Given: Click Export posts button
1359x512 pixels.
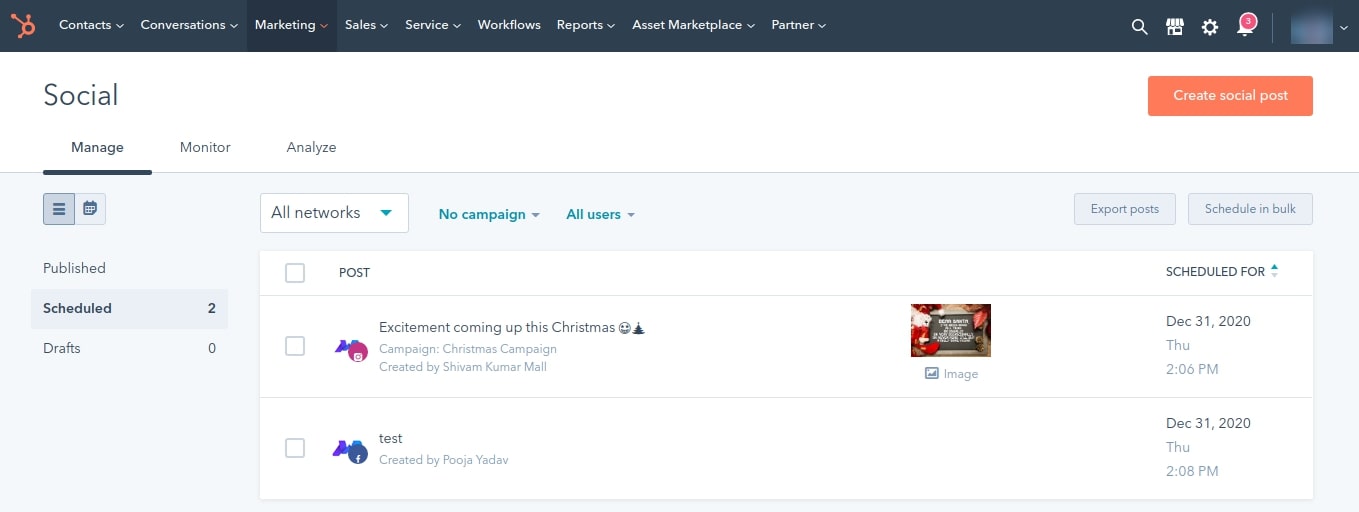Looking at the screenshot, I should (1125, 209).
